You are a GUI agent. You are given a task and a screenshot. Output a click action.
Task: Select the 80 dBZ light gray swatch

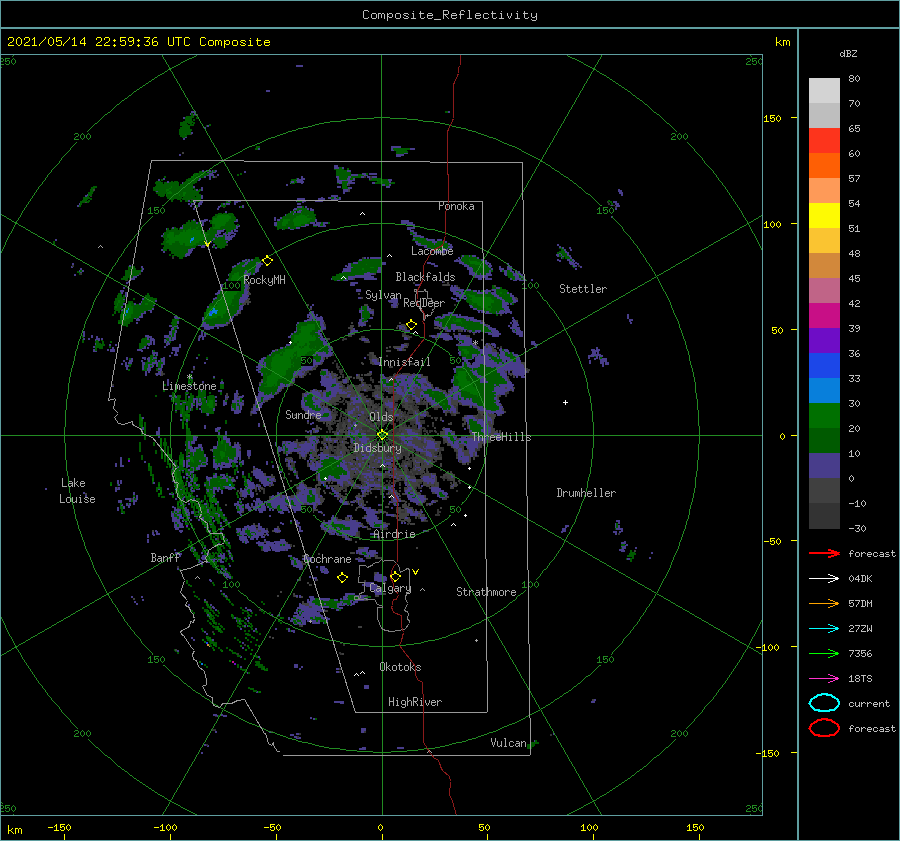[824, 90]
